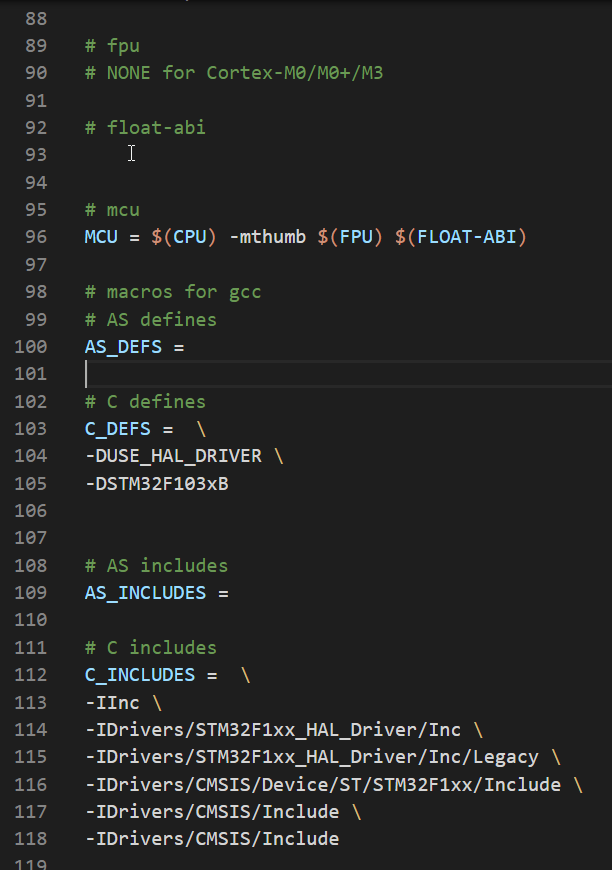Click the MCU variable name on line 96
This screenshot has height=870, width=612.
pos(101,237)
